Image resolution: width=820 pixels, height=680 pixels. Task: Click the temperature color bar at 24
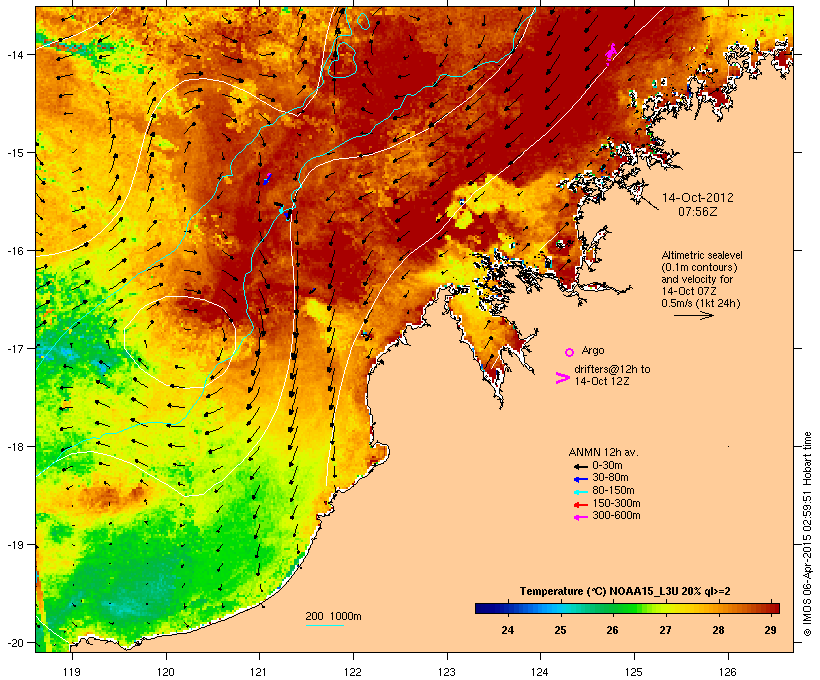point(507,608)
